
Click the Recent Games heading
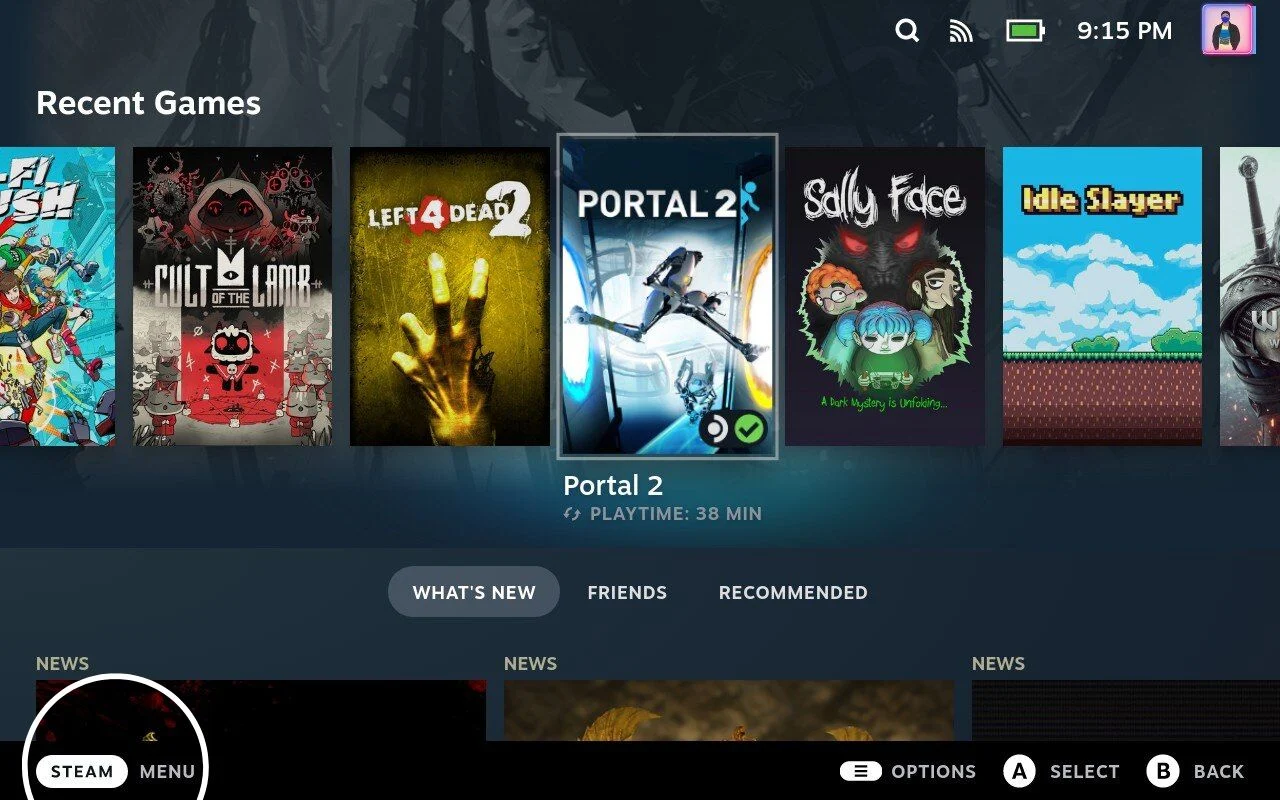[148, 103]
